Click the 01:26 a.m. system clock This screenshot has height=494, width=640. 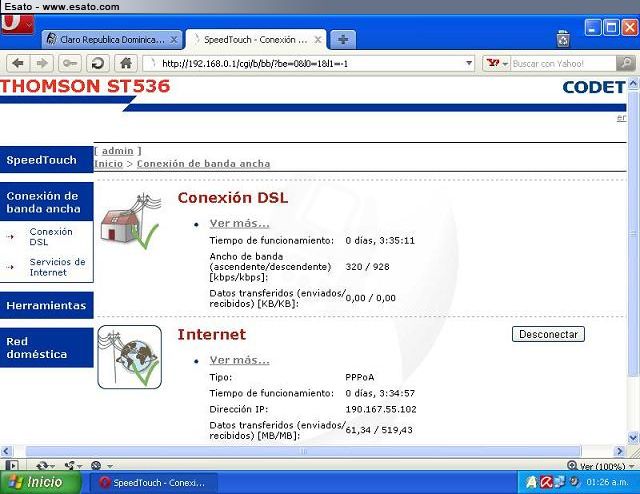(607, 482)
